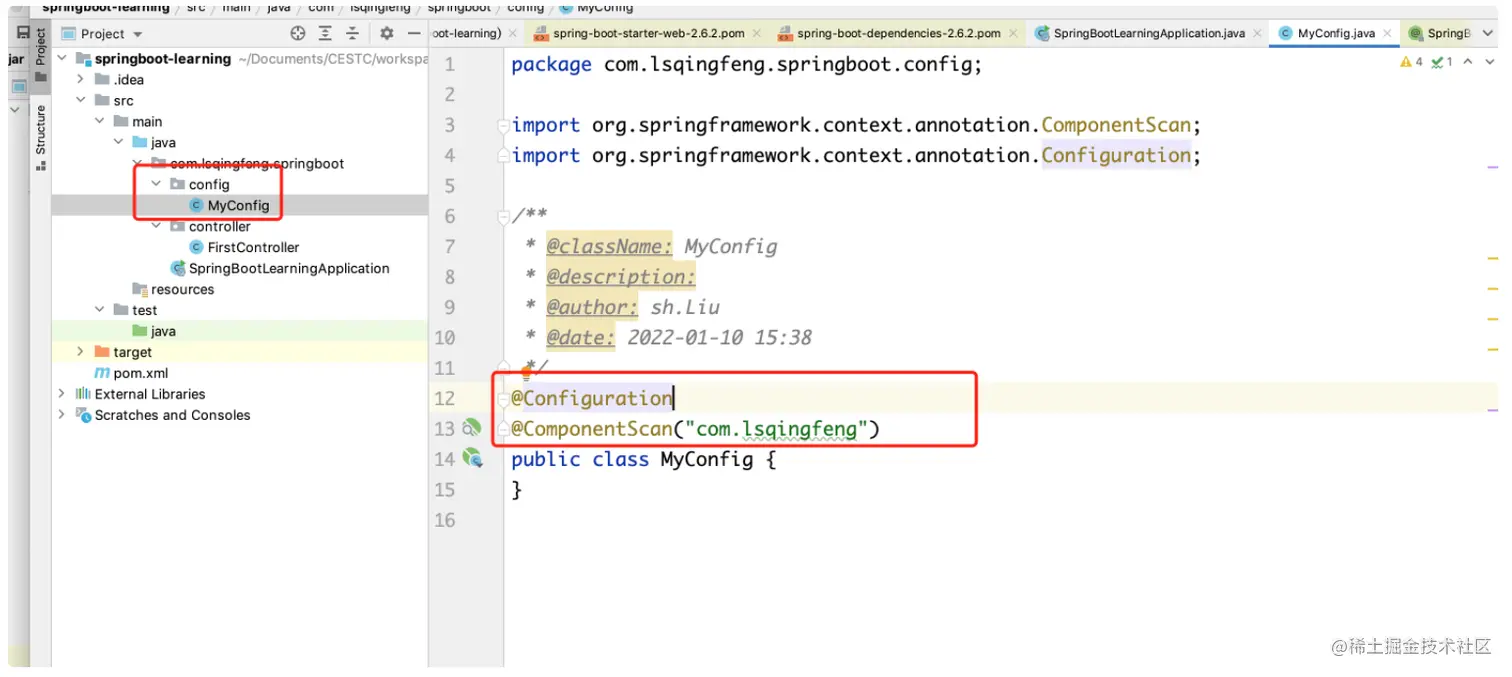Click the @Configuration annotation on line 12
The image size is (1512, 677).
tap(592, 398)
